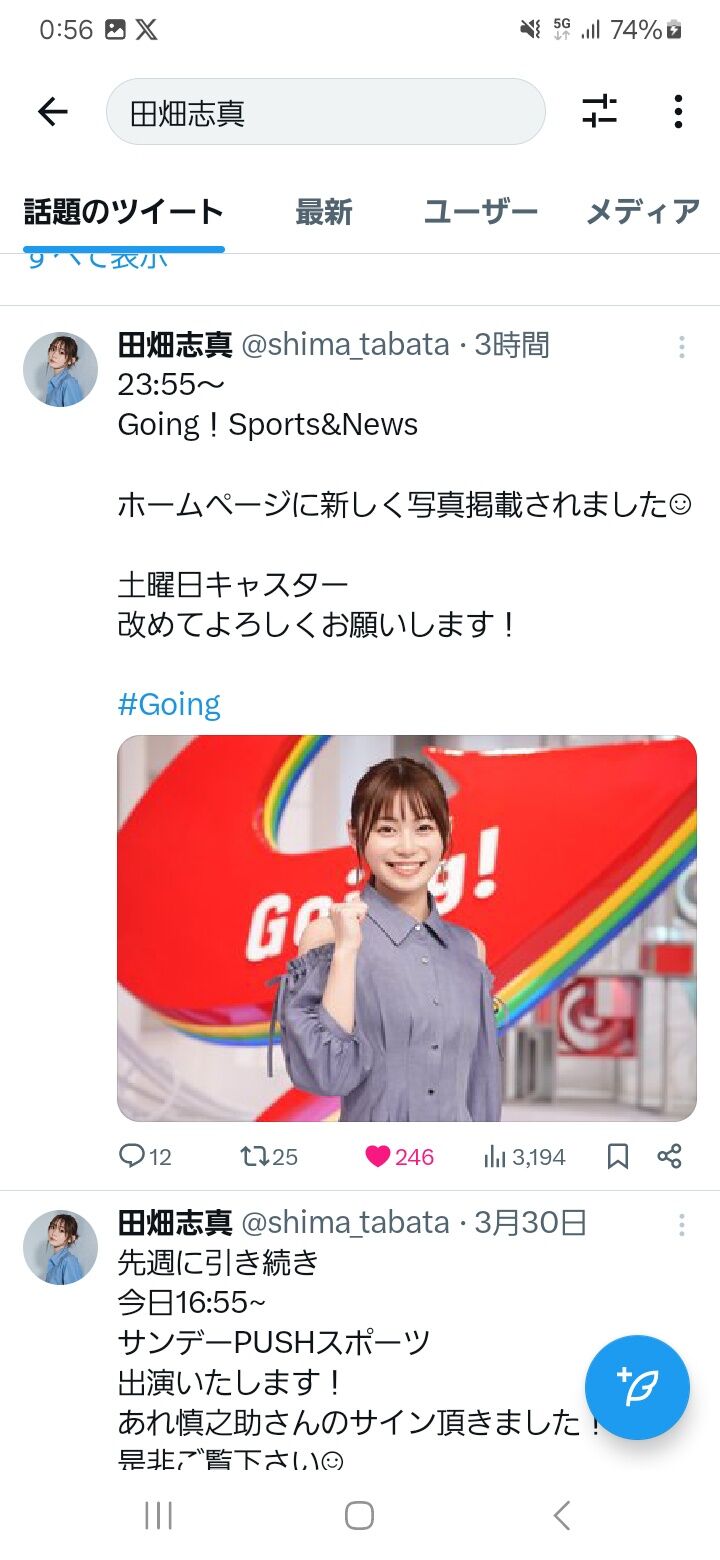The height and width of the screenshot is (1560, 720).
Task: Open the #Going hashtag link
Action: [x=169, y=704]
